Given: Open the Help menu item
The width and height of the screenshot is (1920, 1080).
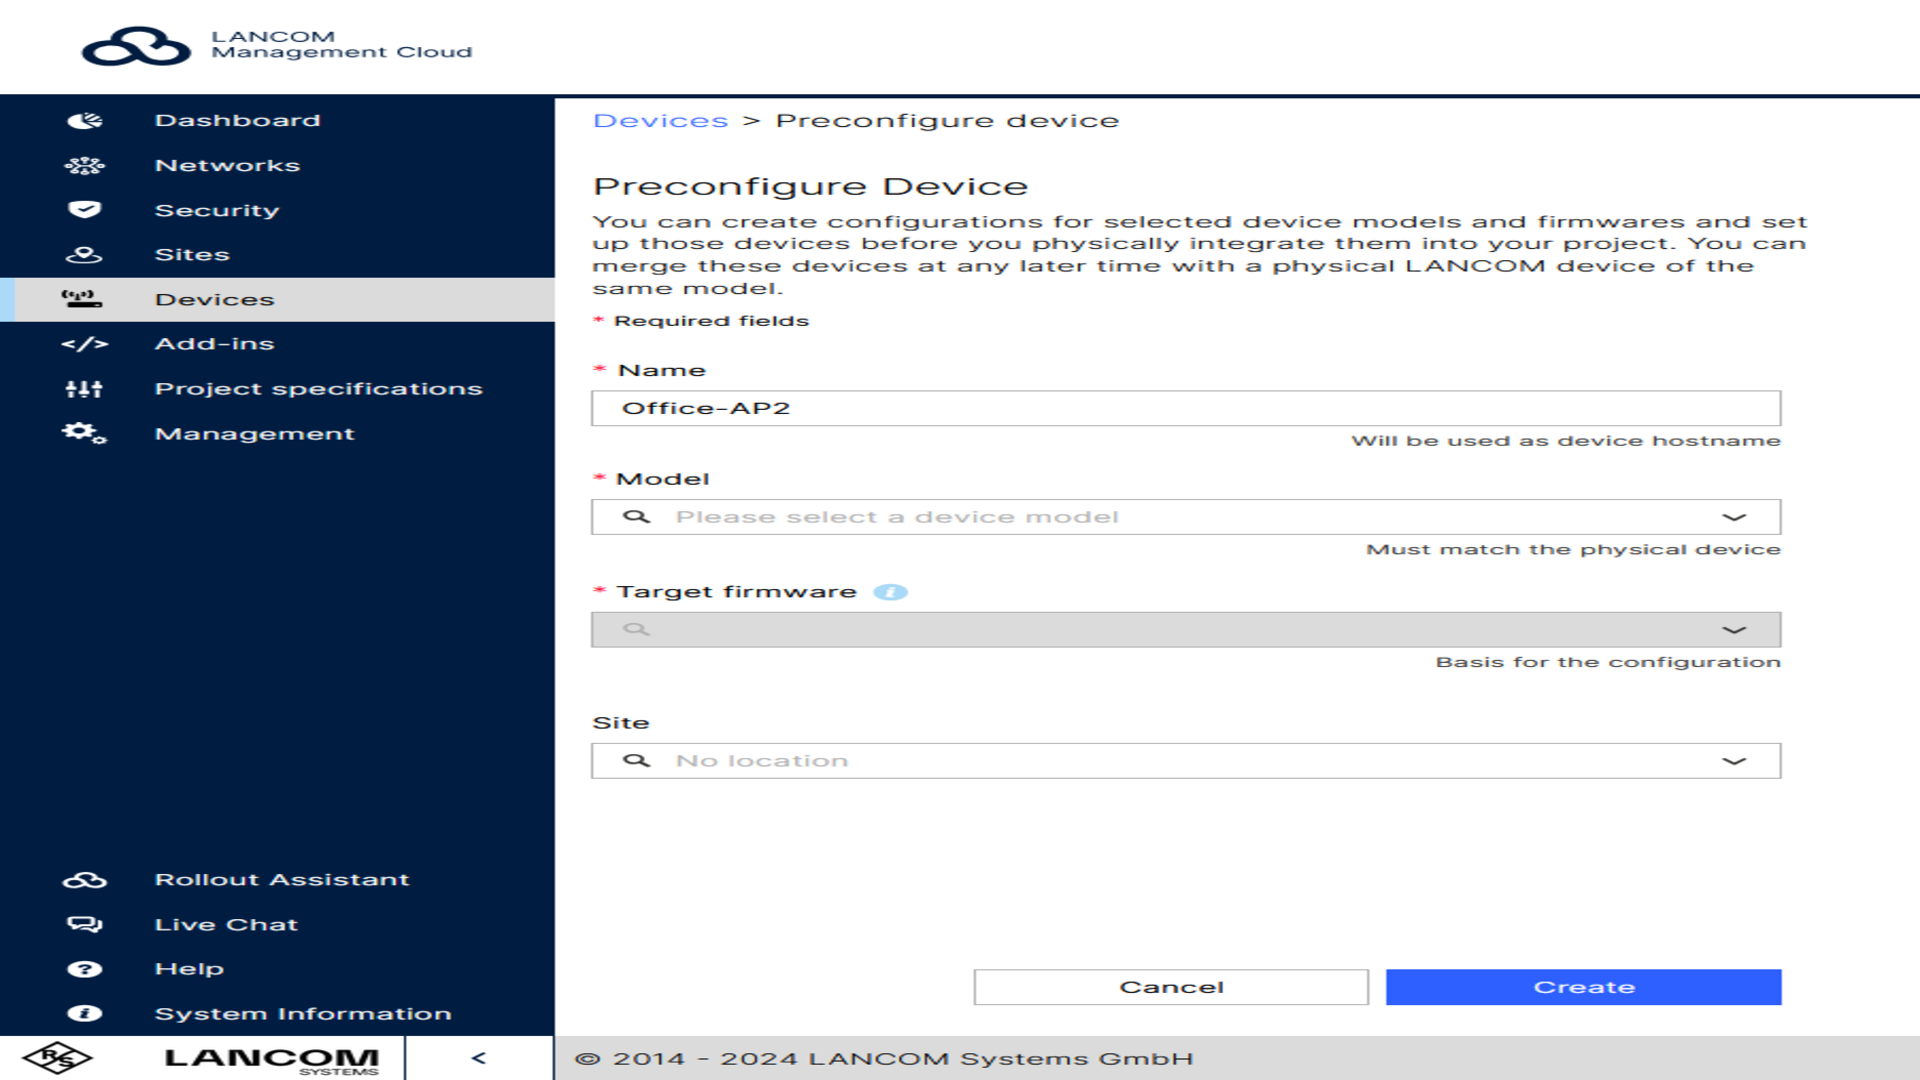Looking at the screenshot, I should pos(189,969).
